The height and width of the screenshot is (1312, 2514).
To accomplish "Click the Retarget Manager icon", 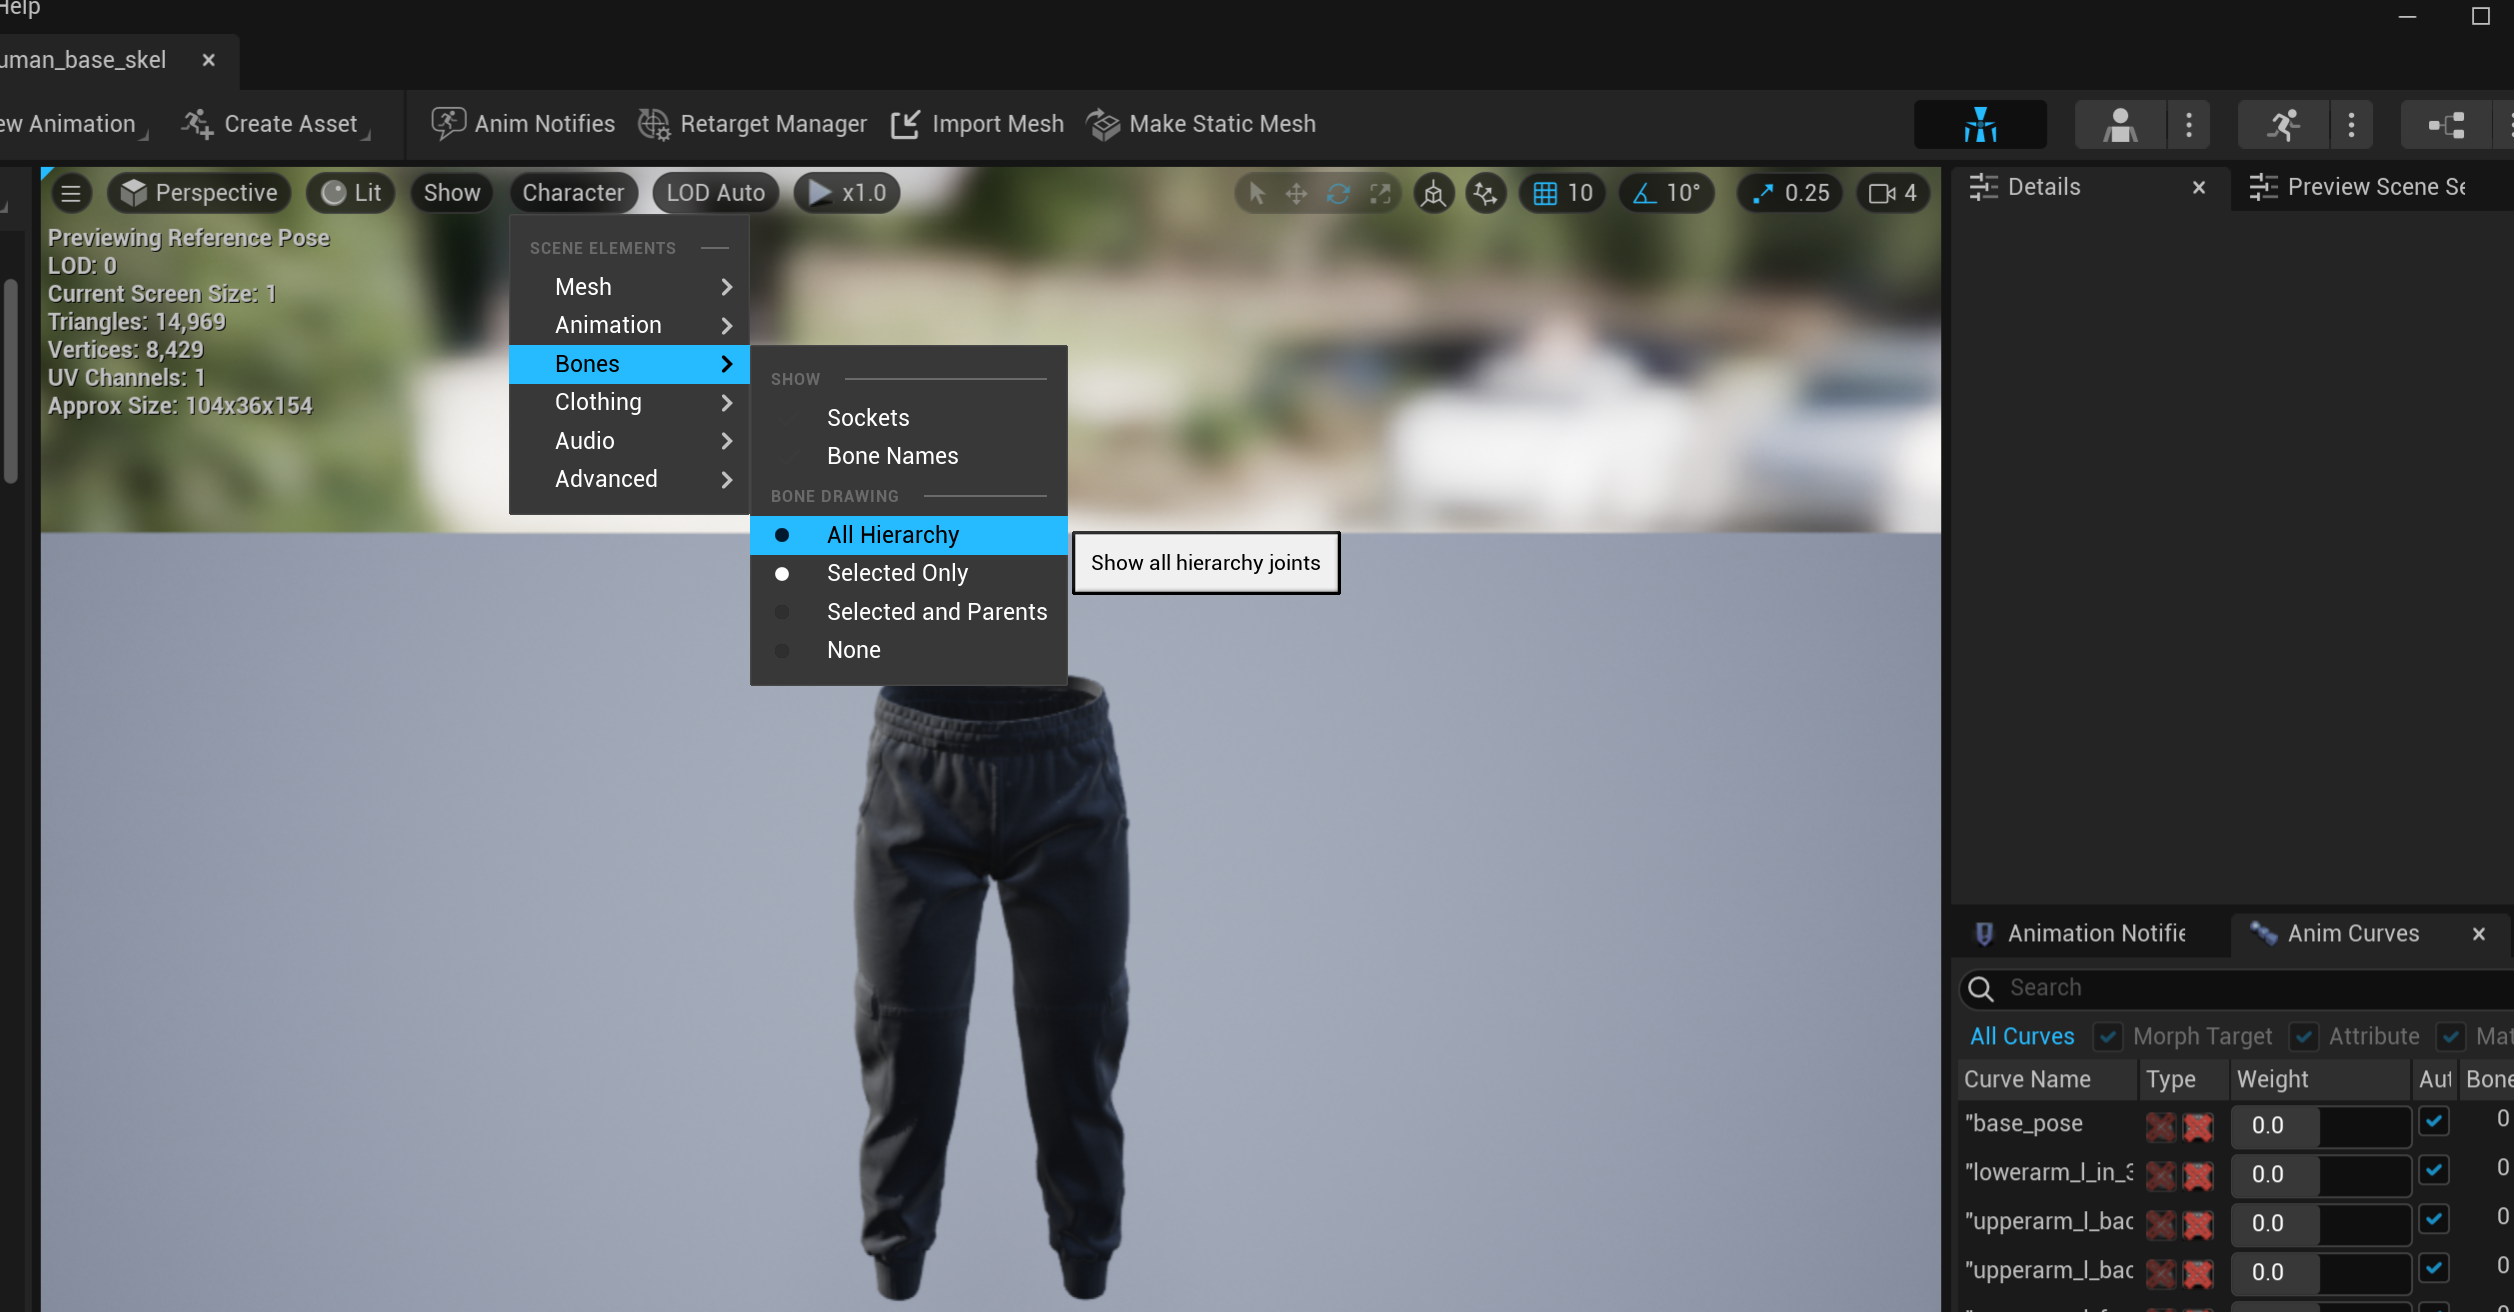I will coord(654,124).
